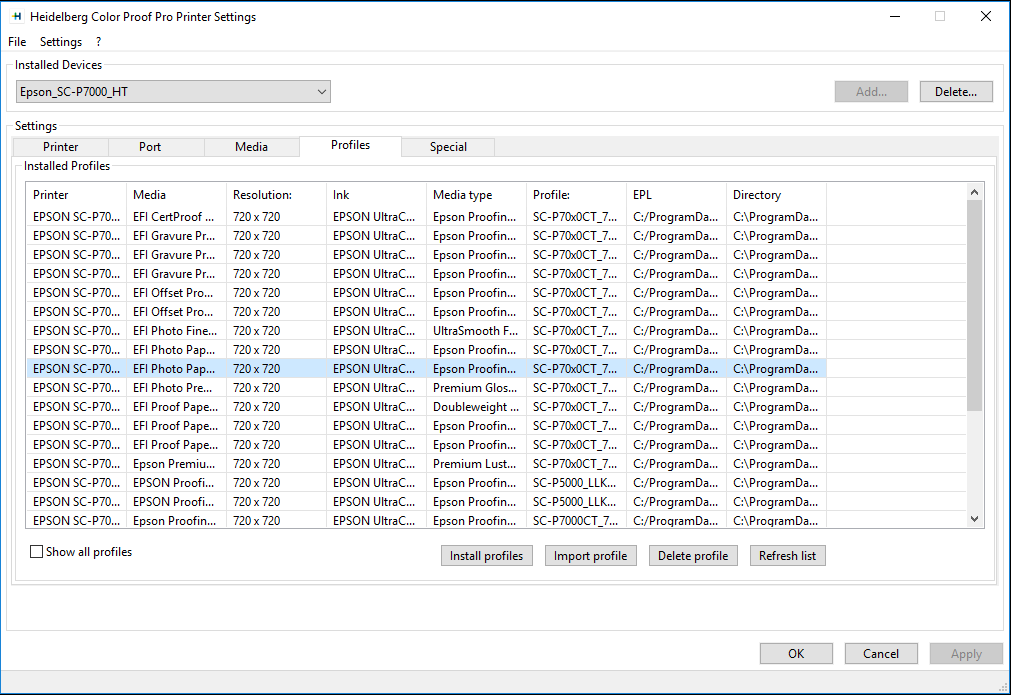Click the Profile: column header
This screenshot has width=1011, height=695.
point(576,195)
